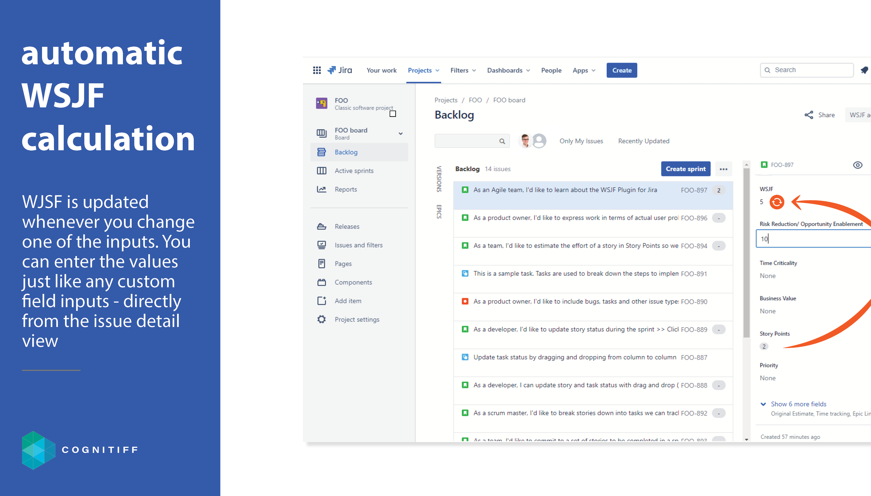Image resolution: width=871 pixels, height=496 pixels.
Task: Select the FOO-897 issue row
Action: [593, 195]
